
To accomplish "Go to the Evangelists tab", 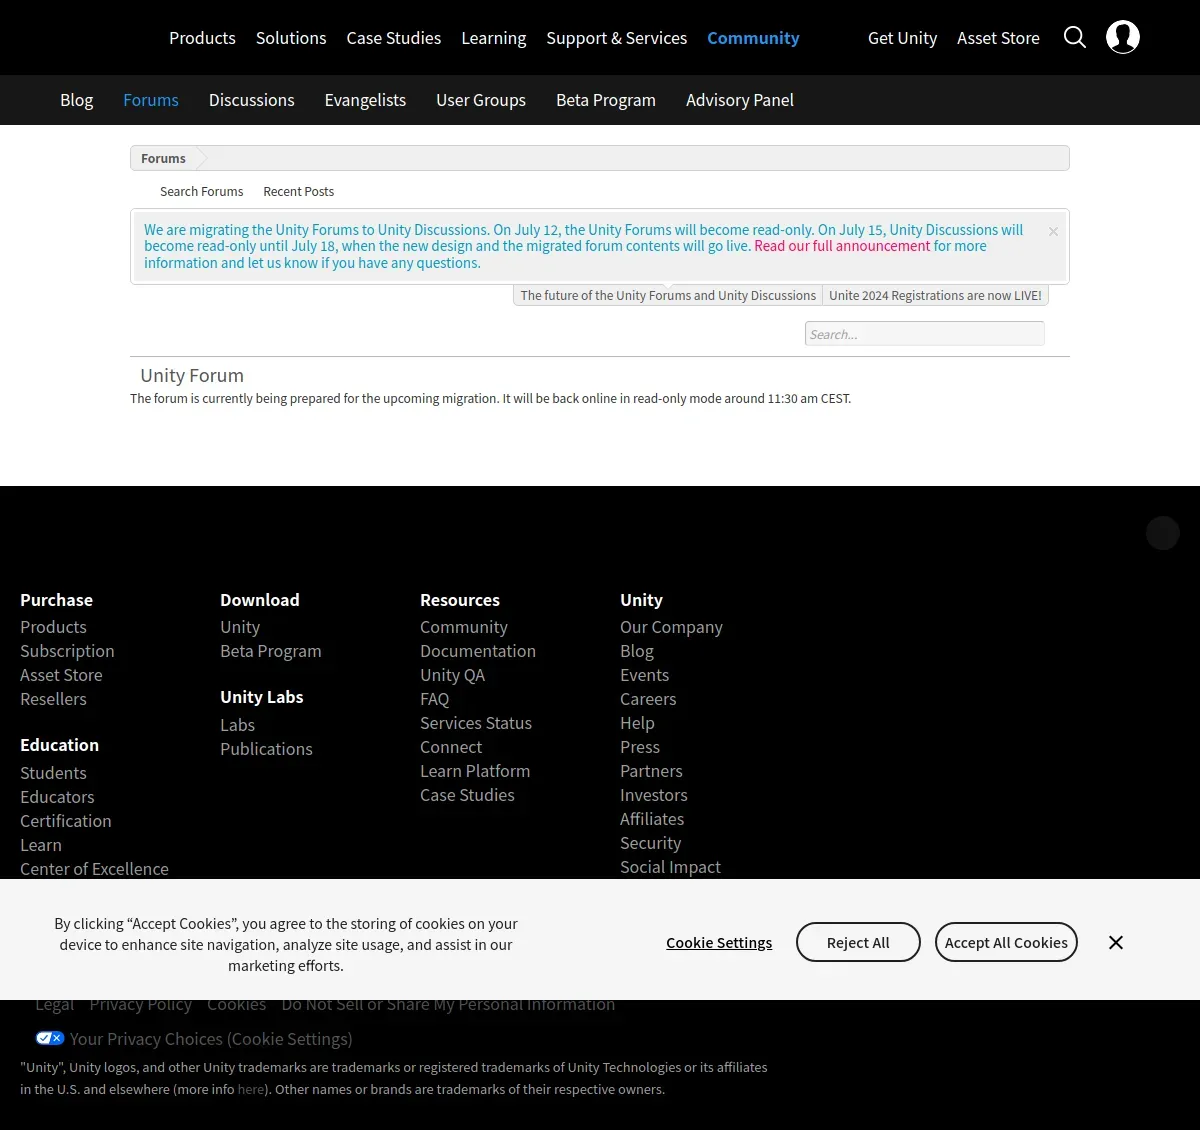I will point(365,100).
